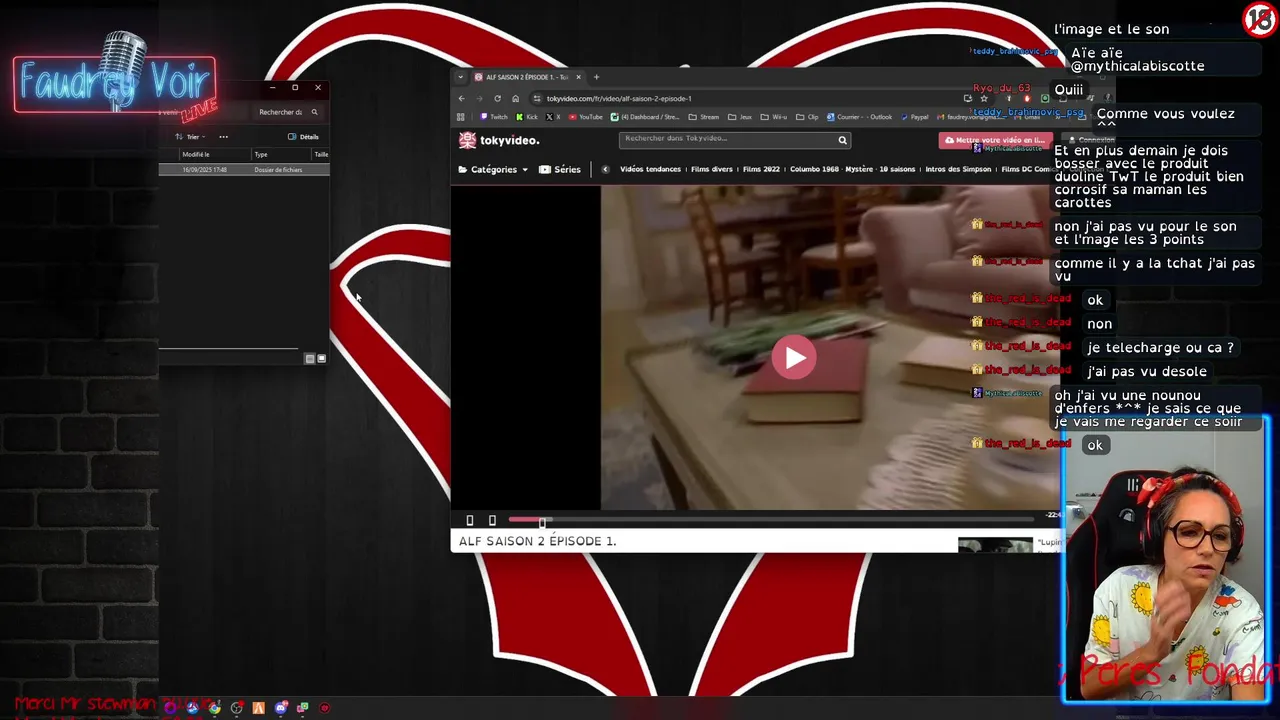Image resolution: width=1280 pixels, height=720 pixels.
Task: Go back in the browser
Action: 461,98
